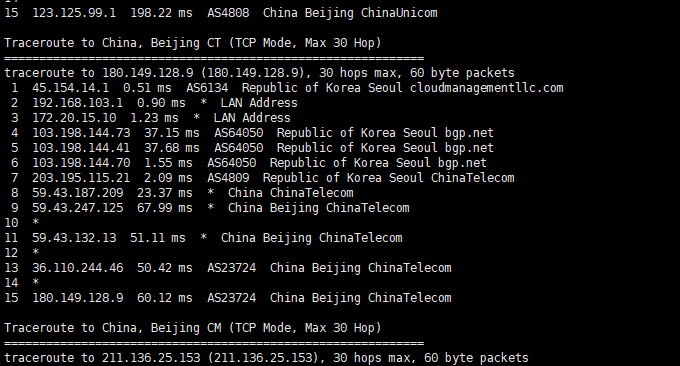Select the cloudmanagementllc.com hostname text
Image resolution: width=680 pixels, height=366 pixels.
[x=487, y=88]
